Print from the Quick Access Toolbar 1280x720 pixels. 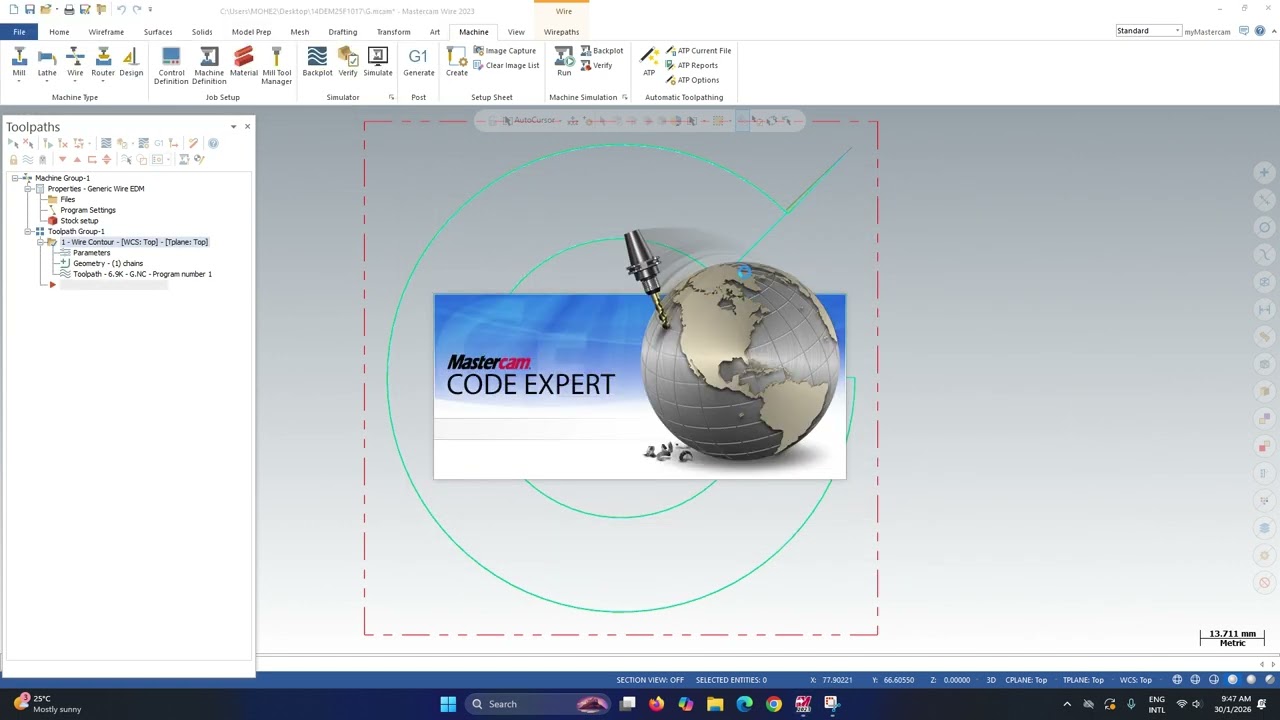pyautogui.click(x=69, y=10)
